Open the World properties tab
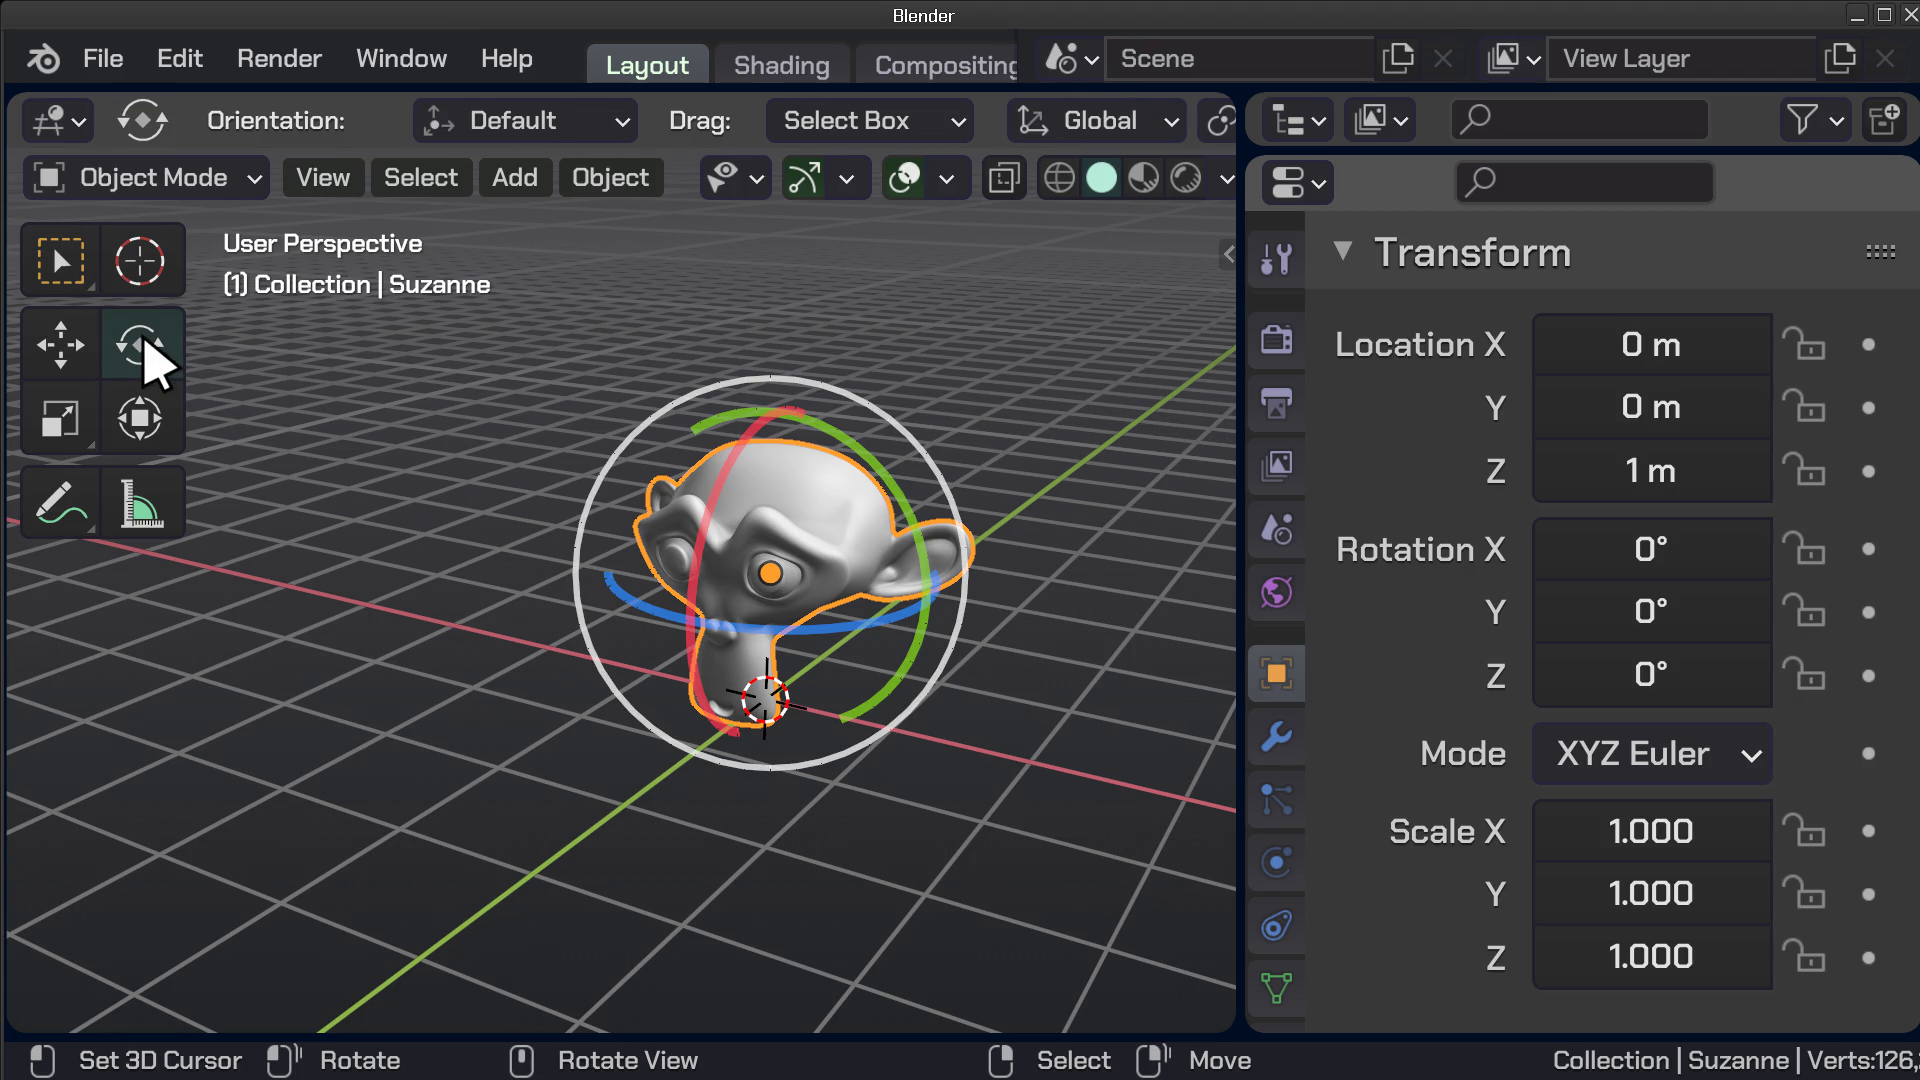 pos(1277,592)
